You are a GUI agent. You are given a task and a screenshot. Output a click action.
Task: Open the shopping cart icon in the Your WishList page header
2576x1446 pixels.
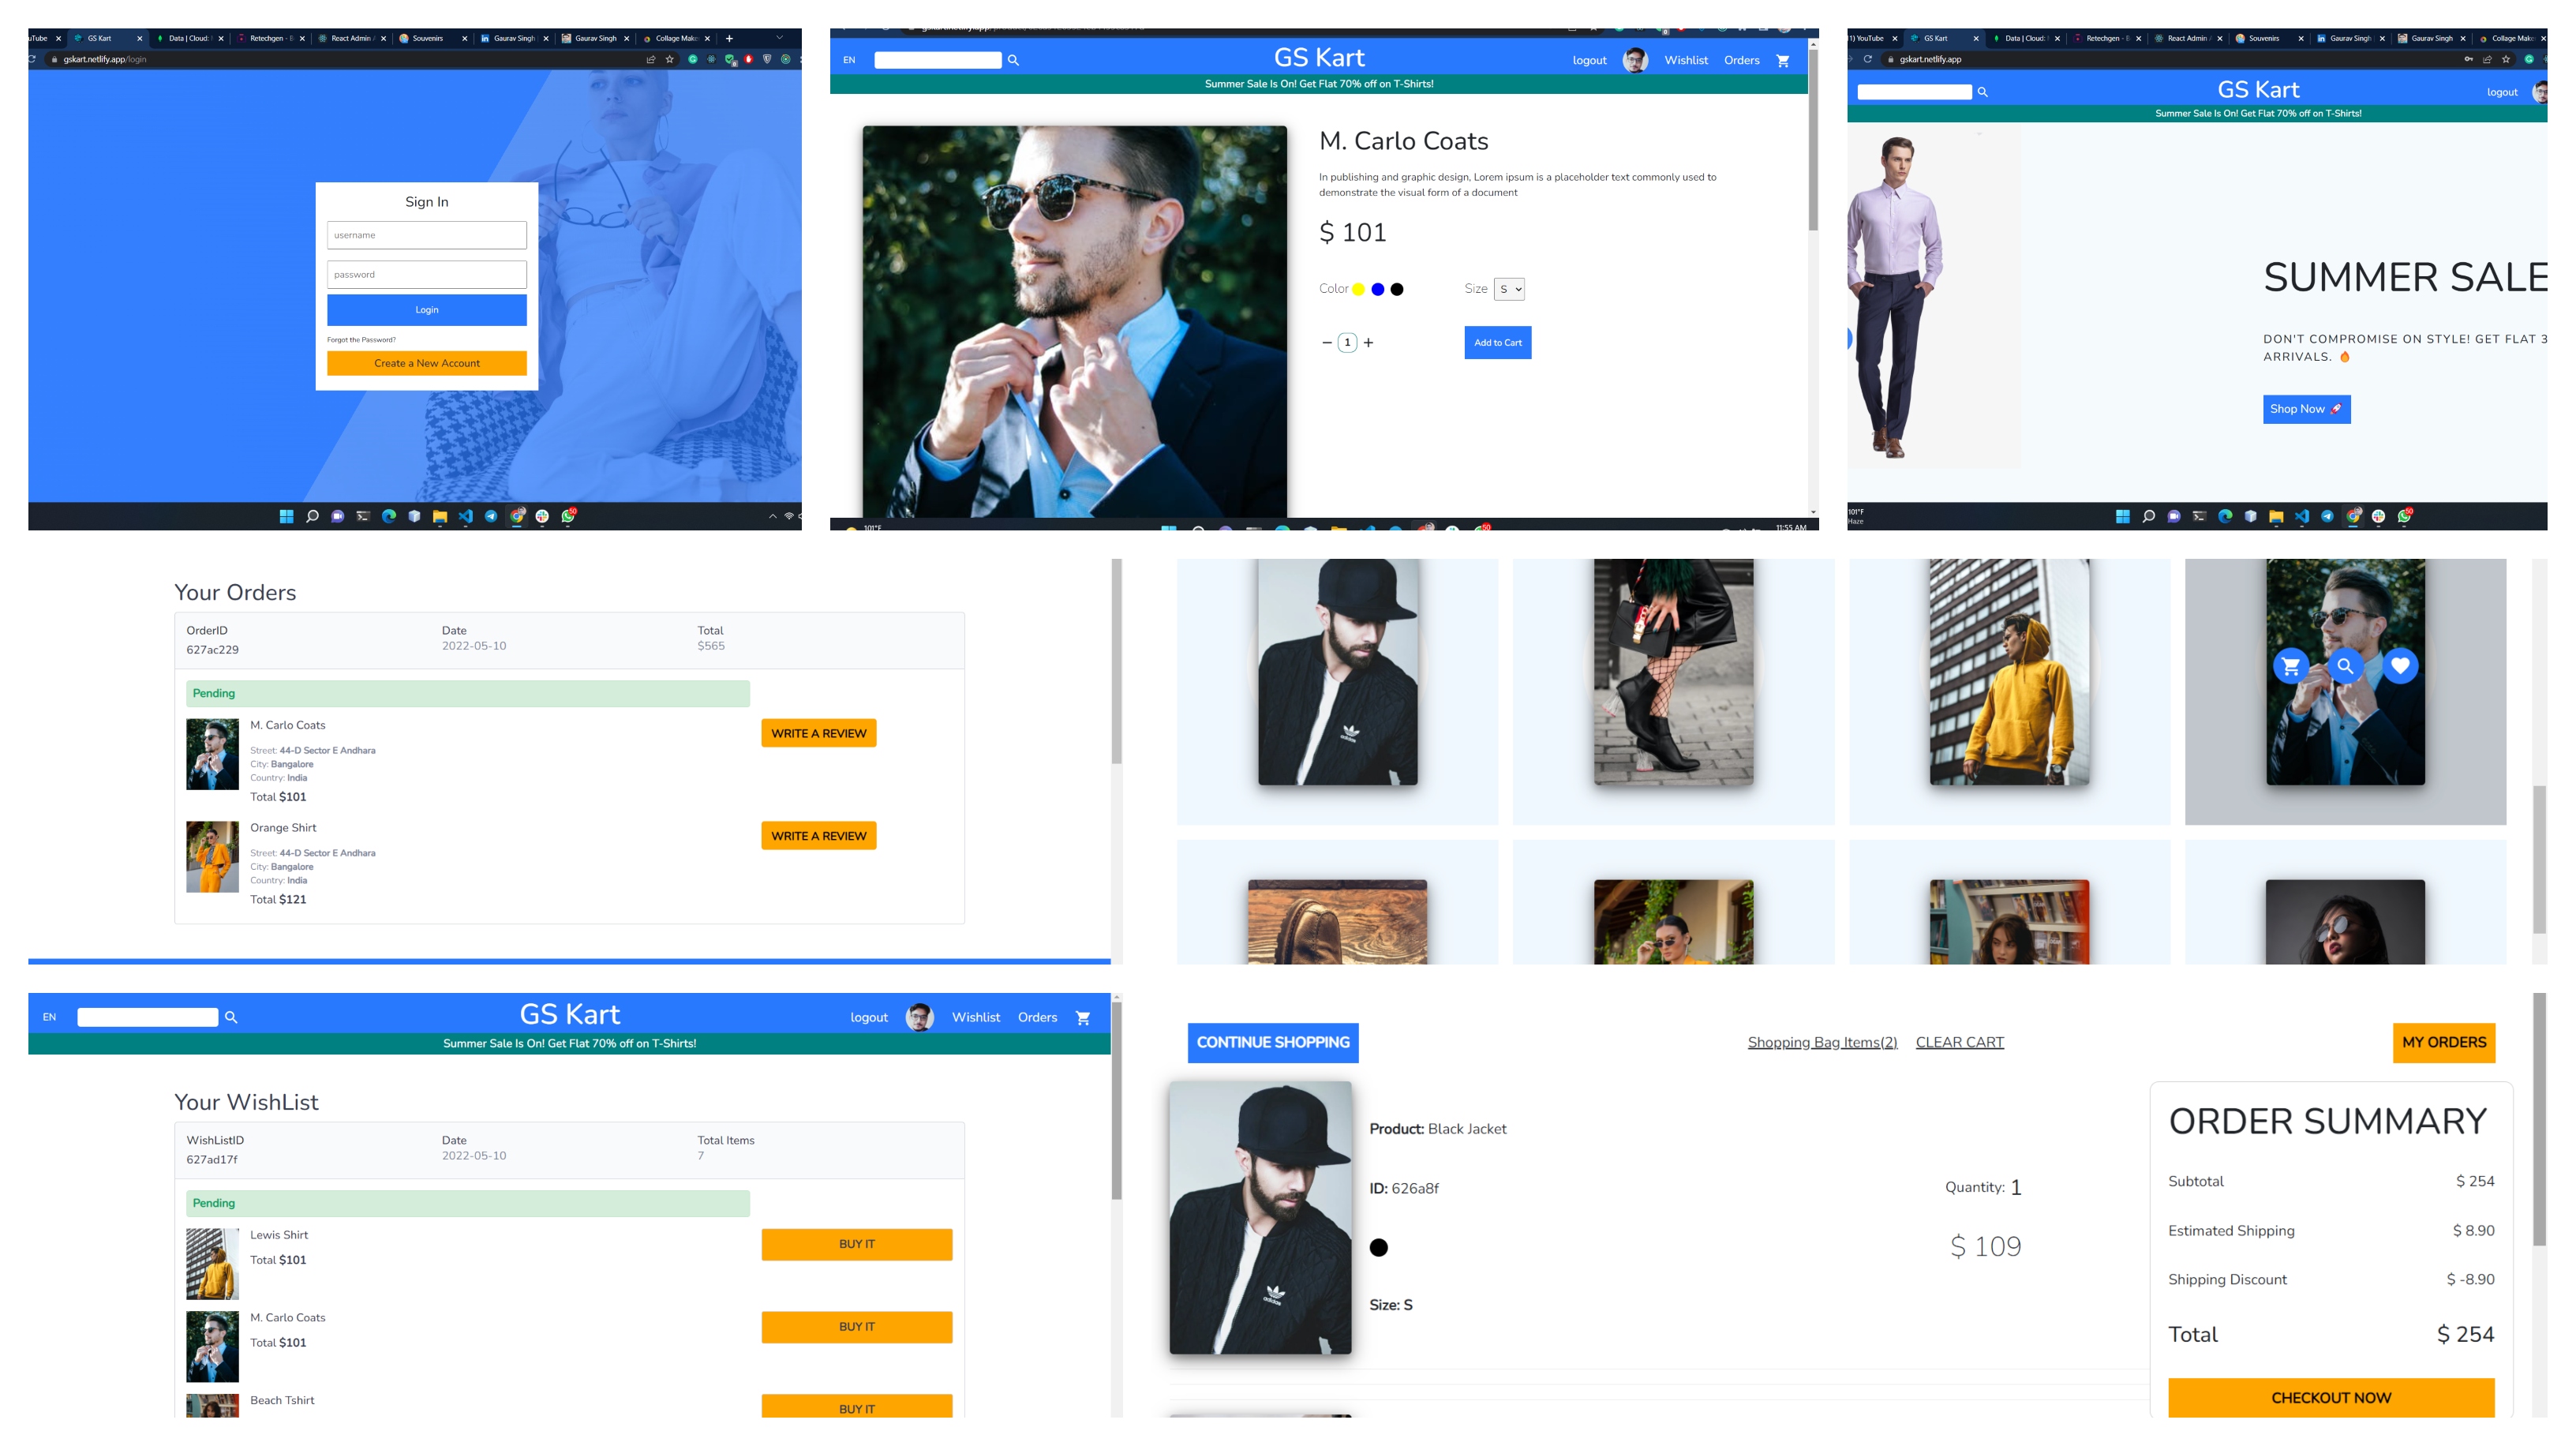pos(1082,1018)
